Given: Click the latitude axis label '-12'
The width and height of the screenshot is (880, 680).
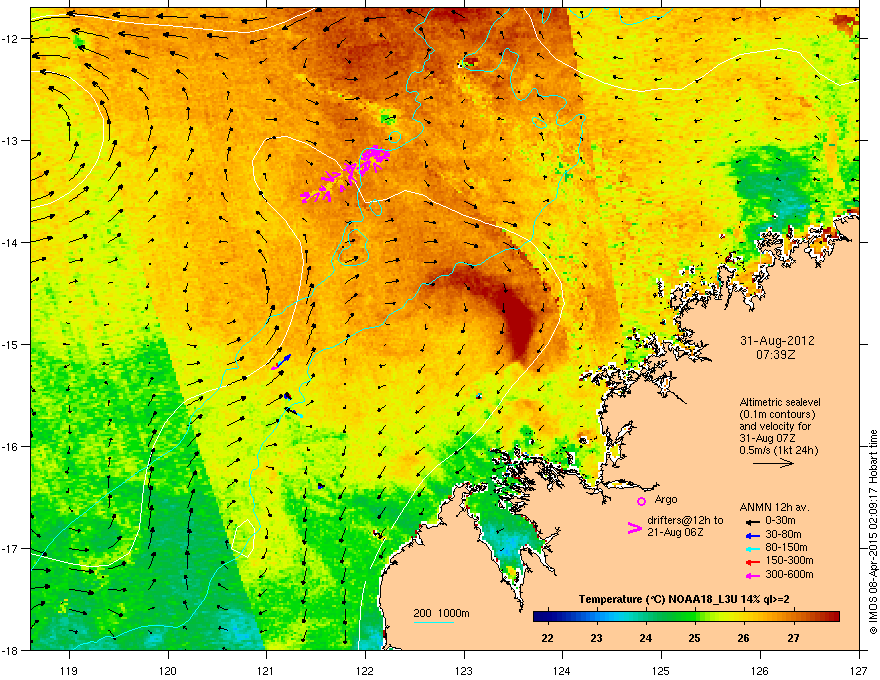Looking at the screenshot, I should (x=10, y=39).
